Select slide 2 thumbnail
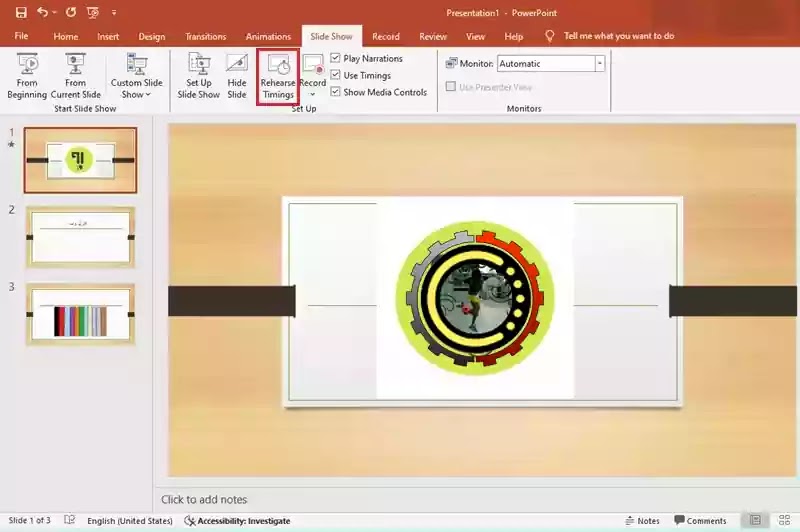800x532 pixels. tap(81, 237)
